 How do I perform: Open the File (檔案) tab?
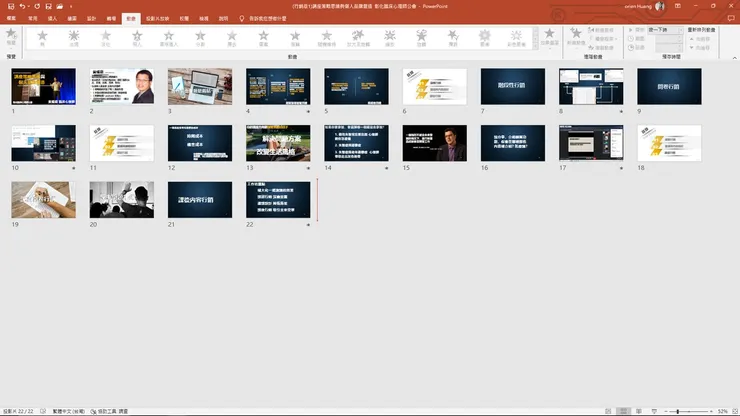click(11, 18)
